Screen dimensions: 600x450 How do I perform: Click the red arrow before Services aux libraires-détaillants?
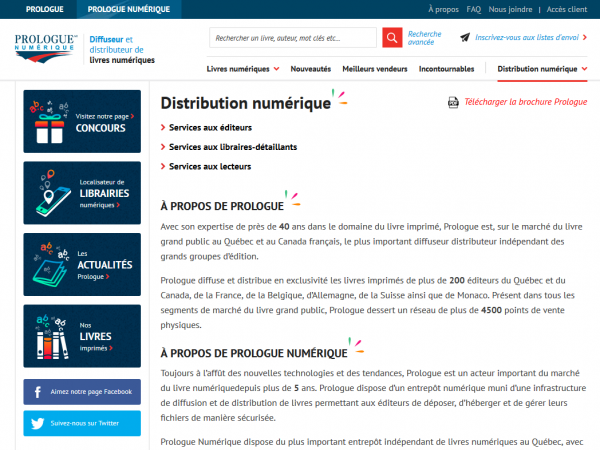pos(163,147)
